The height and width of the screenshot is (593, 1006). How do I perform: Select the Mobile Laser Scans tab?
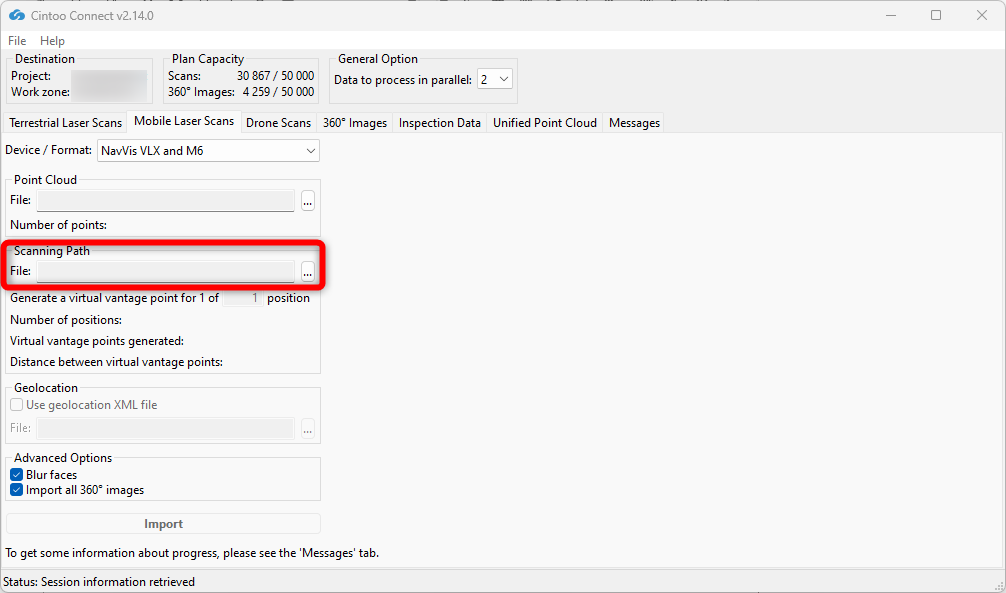(x=184, y=121)
